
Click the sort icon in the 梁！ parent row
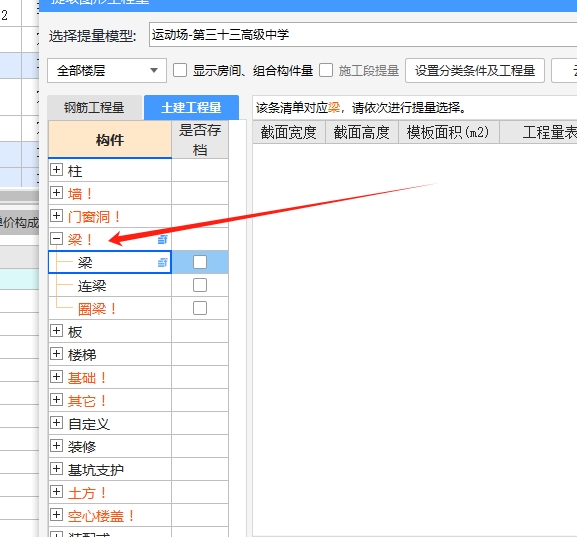point(162,240)
